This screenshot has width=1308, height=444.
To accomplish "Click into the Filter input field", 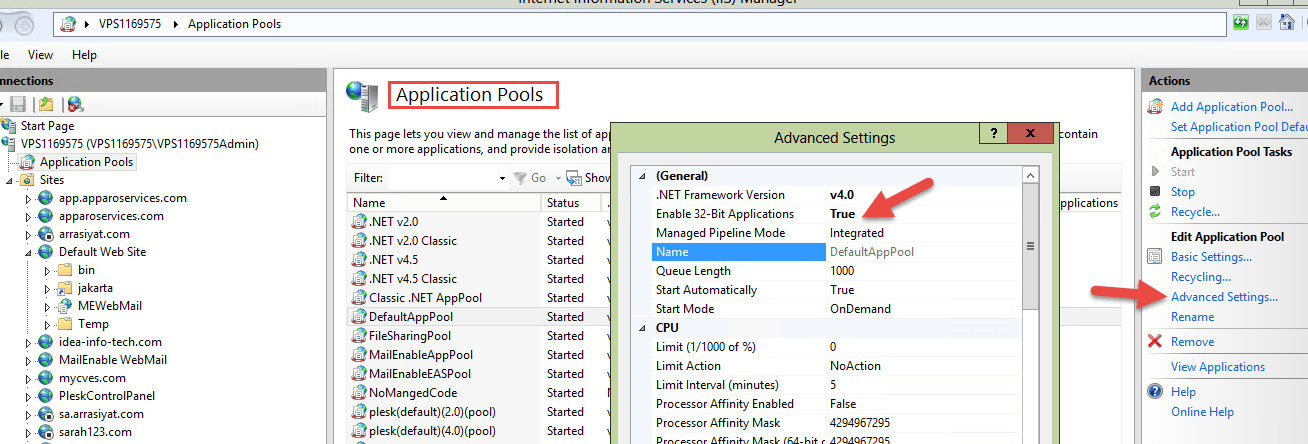I will (442, 178).
